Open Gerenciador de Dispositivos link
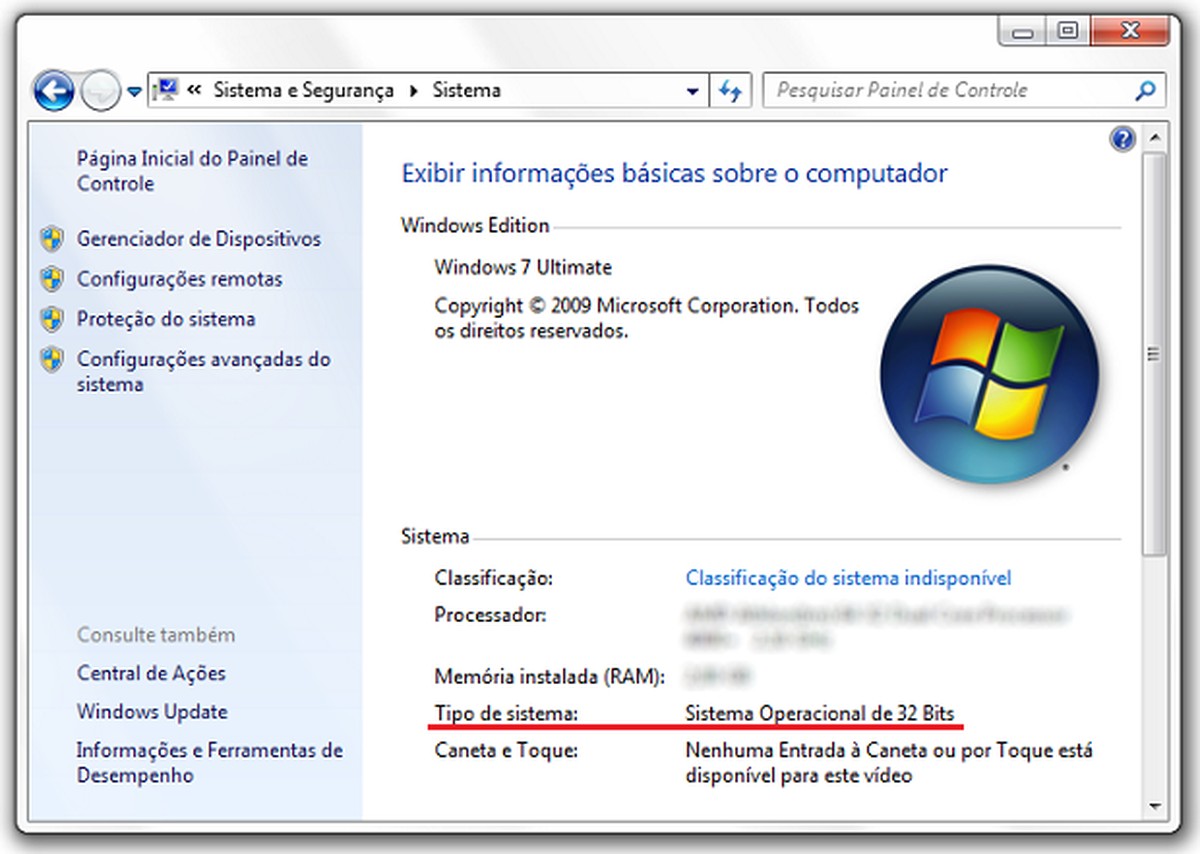Screen dimensions: 1200x854 199,239
